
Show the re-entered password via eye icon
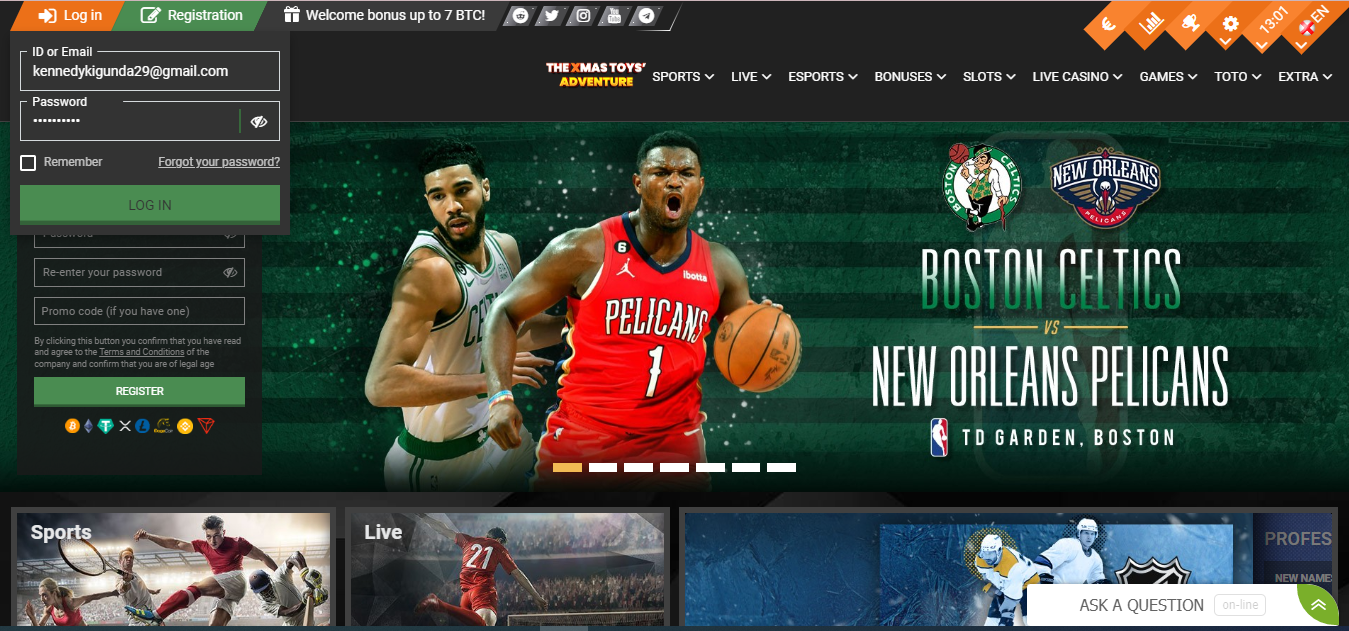click(x=230, y=272)
